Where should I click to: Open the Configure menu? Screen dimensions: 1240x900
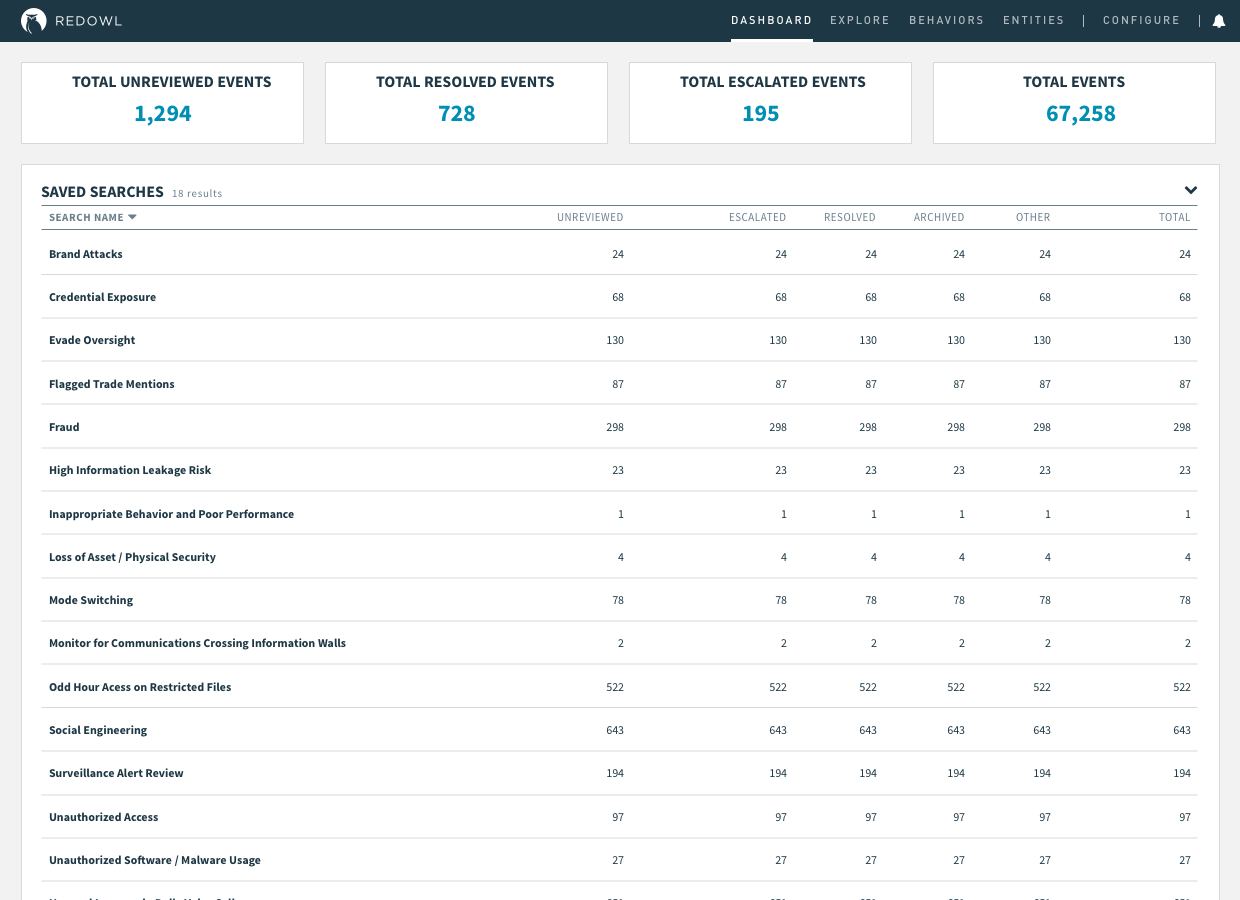1141,20
